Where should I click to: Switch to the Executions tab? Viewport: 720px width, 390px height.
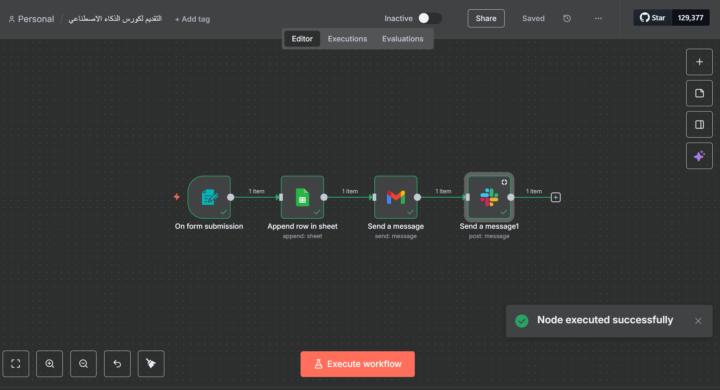point(347,39)
